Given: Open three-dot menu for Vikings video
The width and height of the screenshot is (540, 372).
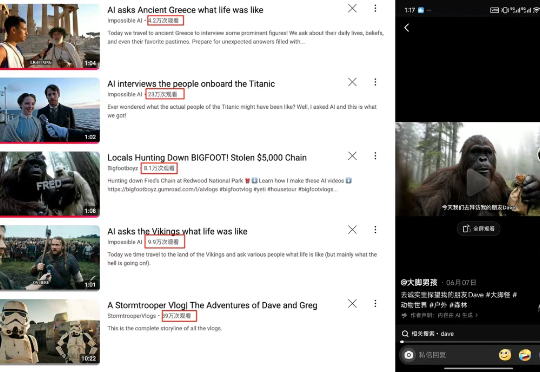Looking at the screenshot, I should coord(375,230).
